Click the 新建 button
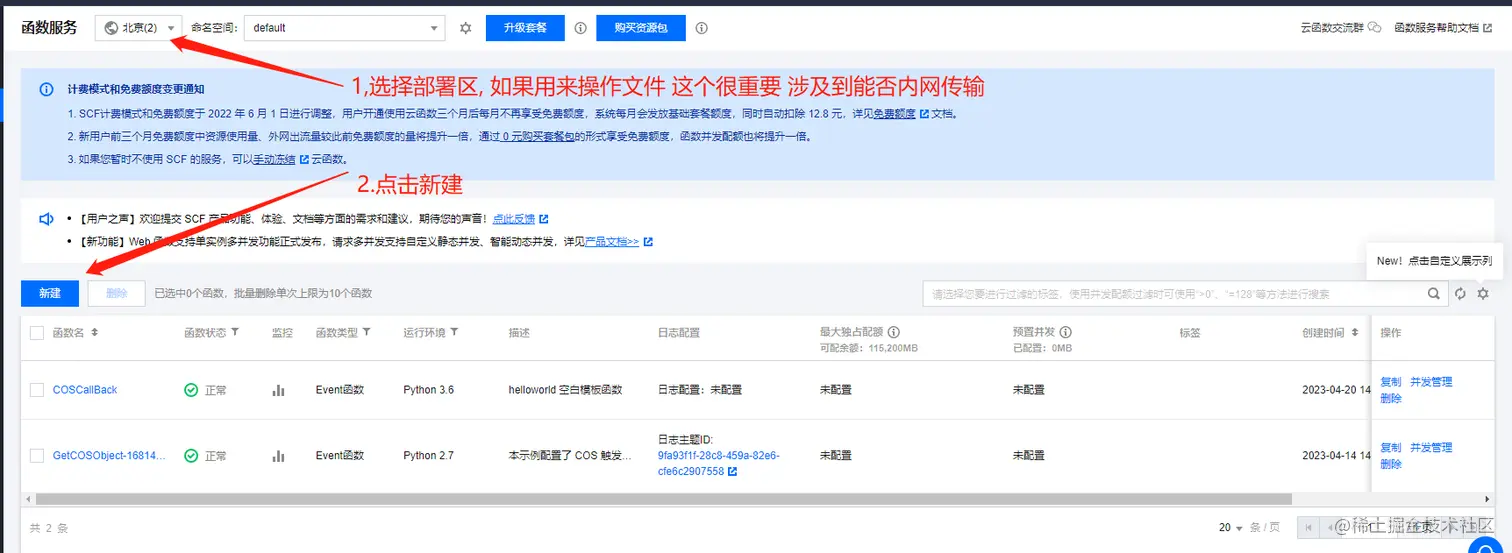 pyautogui.click(x=50, y=293)
